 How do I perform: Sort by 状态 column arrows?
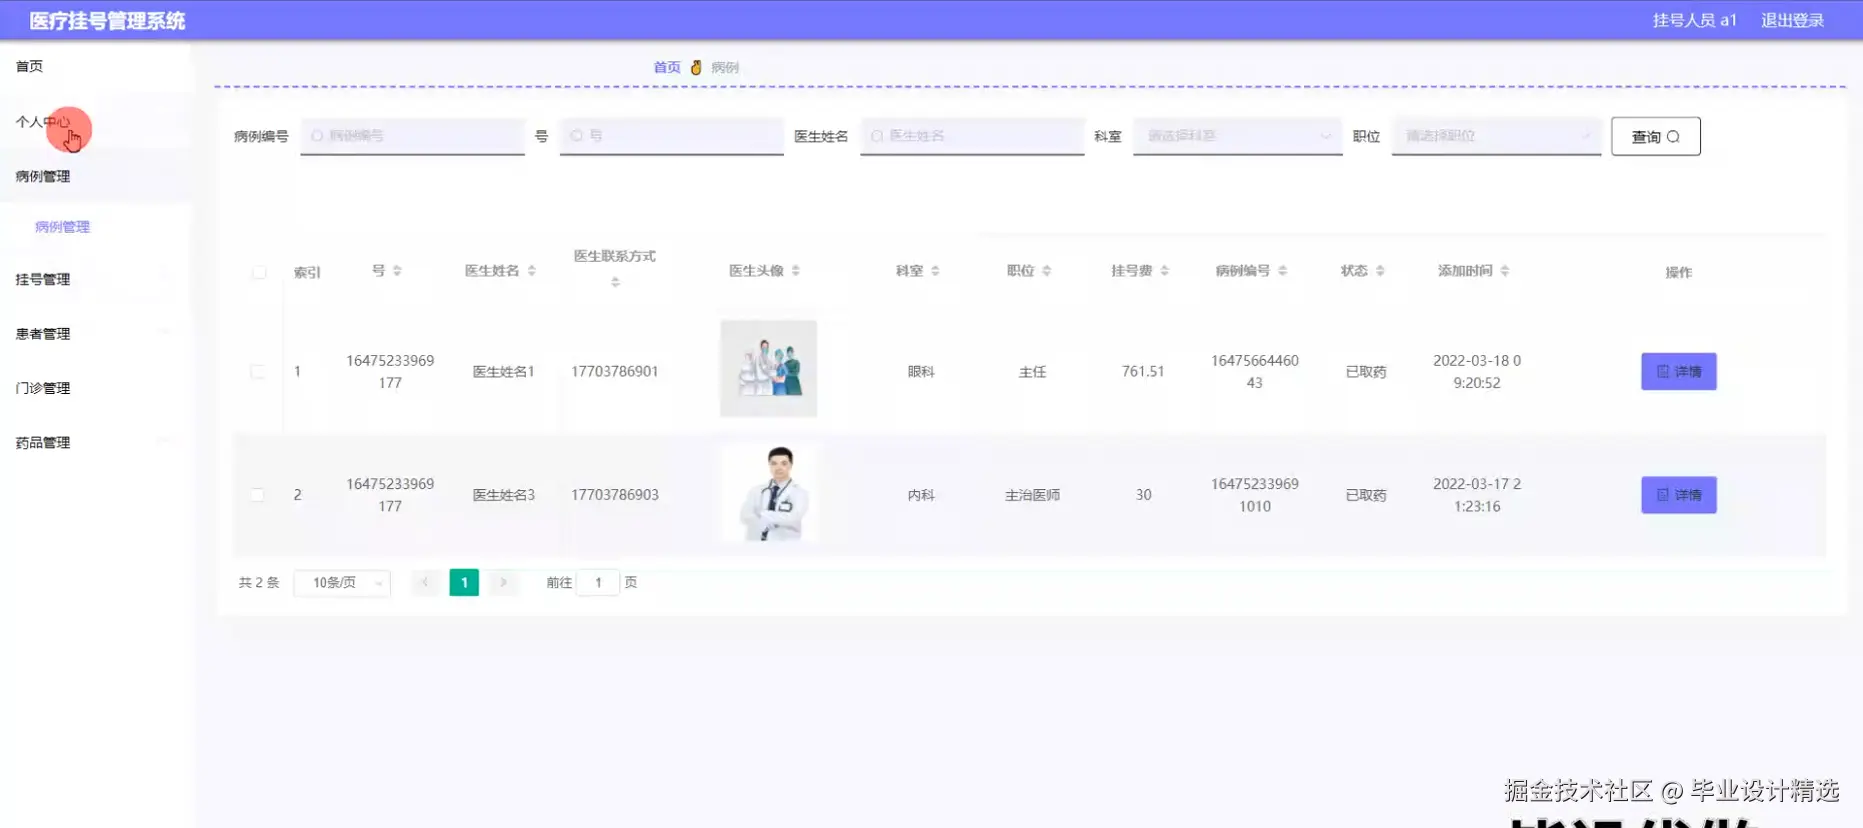[x=1380, y=271]
